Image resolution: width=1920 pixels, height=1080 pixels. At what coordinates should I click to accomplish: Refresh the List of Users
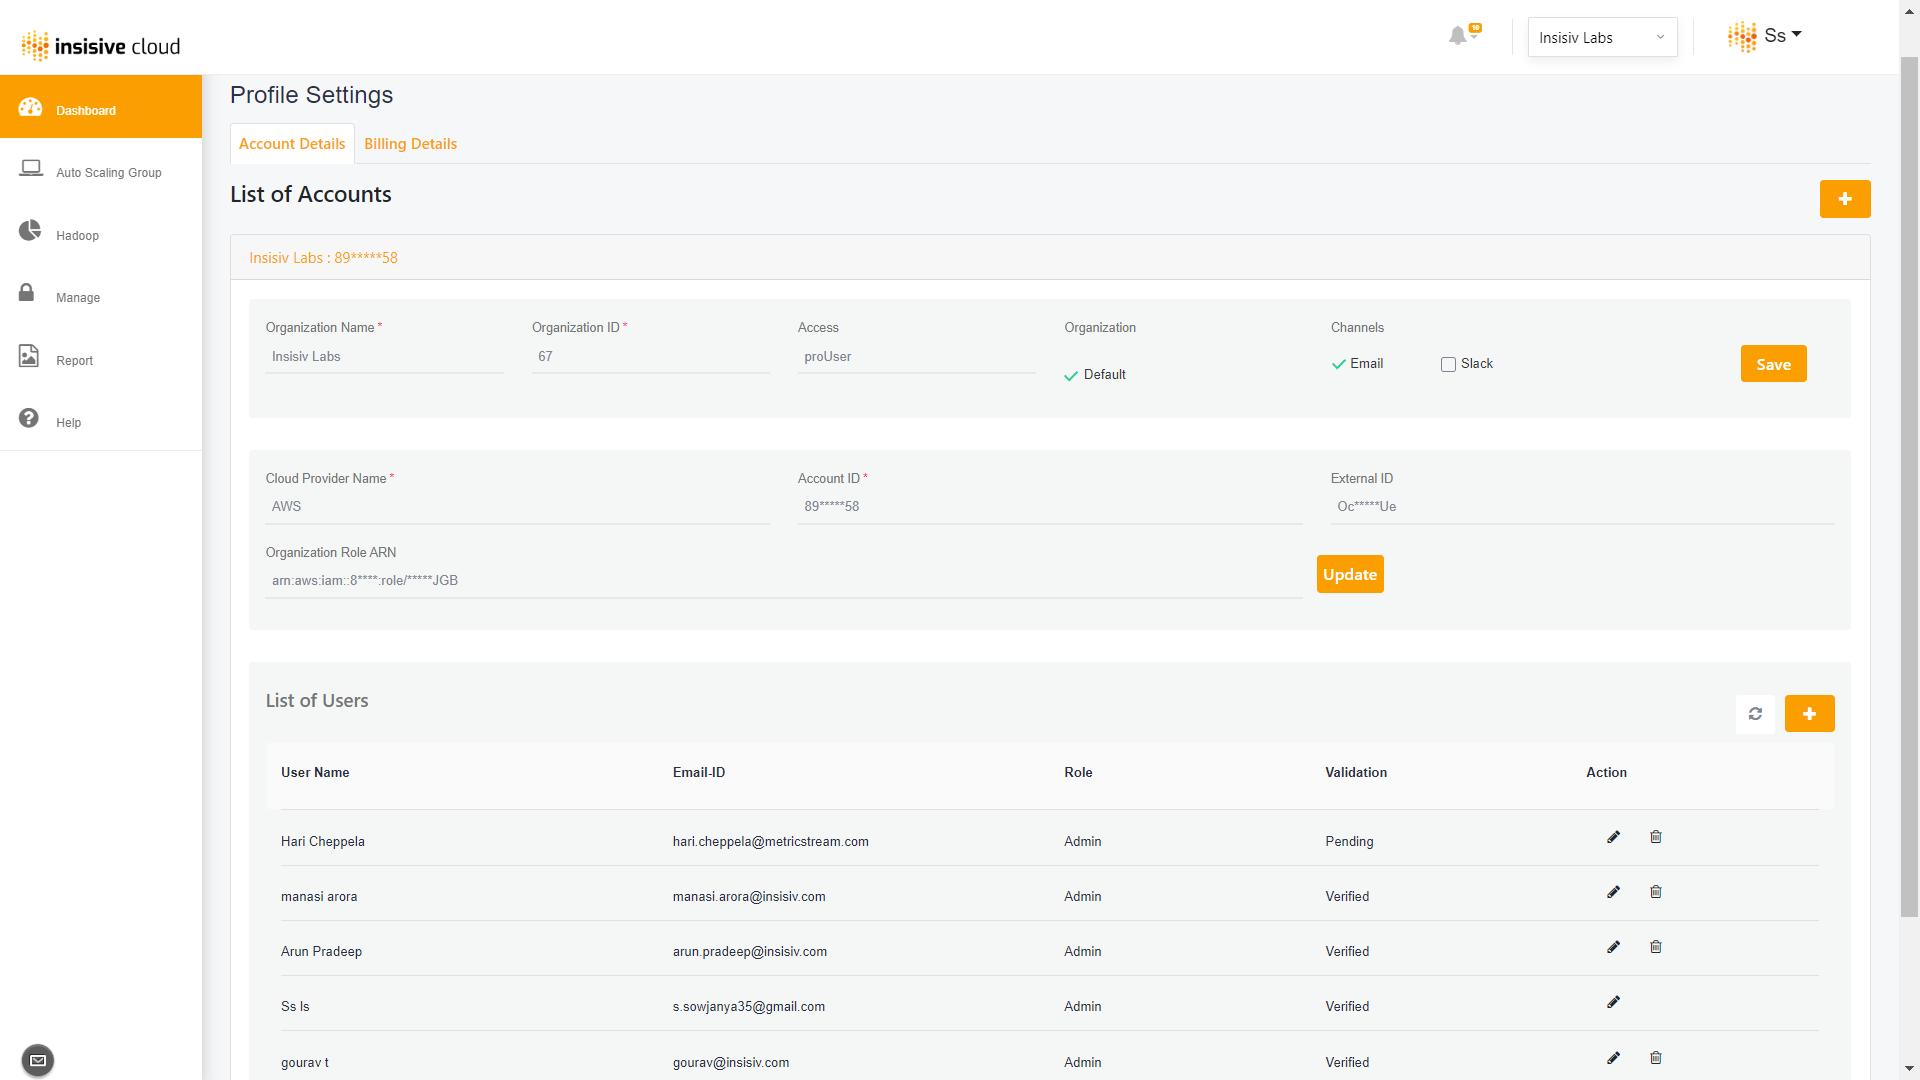[1755, 714]
